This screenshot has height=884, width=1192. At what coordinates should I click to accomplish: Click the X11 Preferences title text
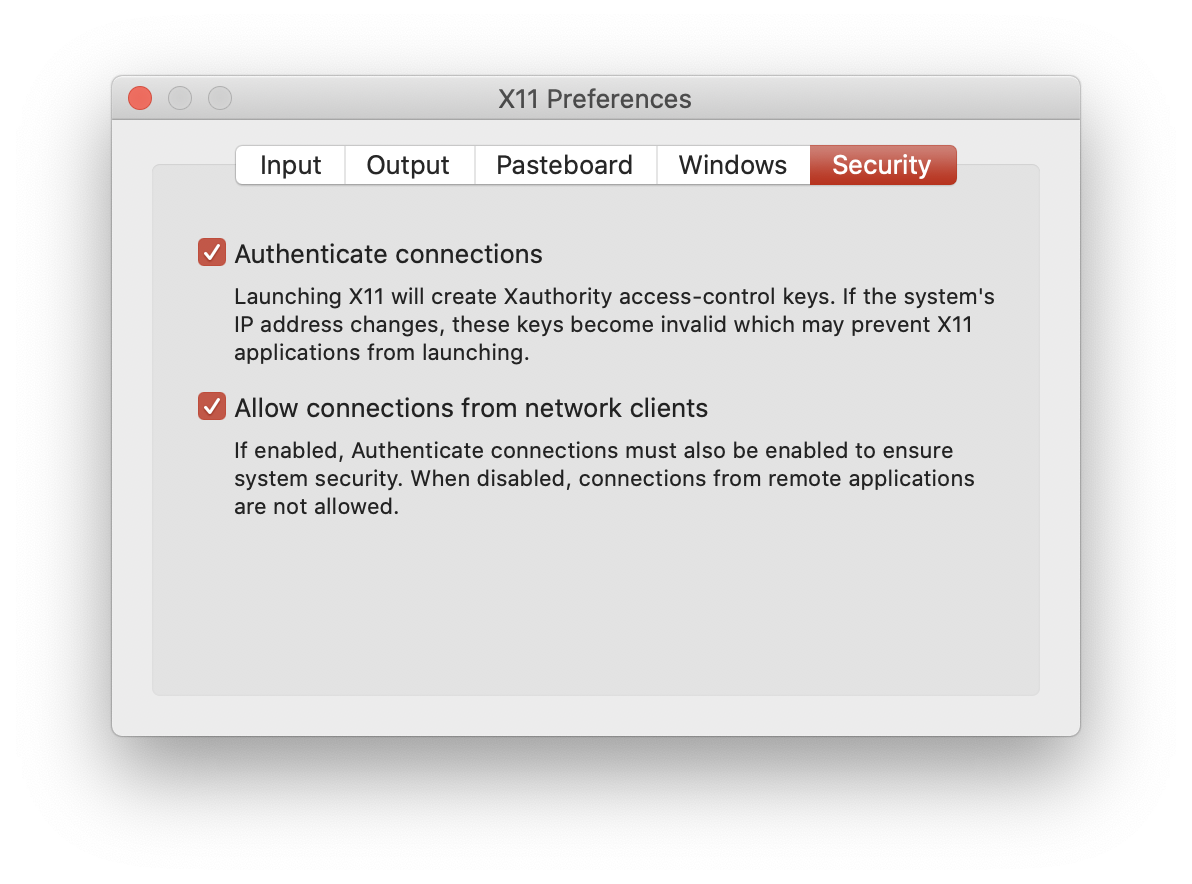[595, 99]
